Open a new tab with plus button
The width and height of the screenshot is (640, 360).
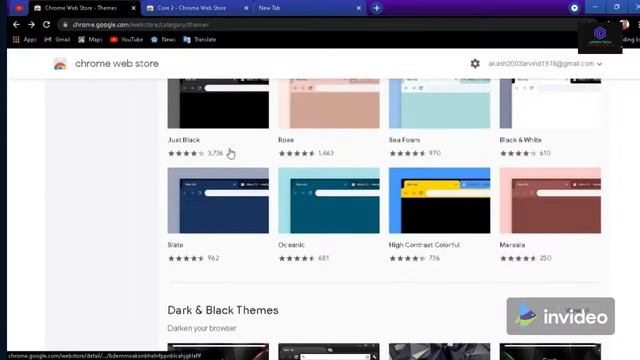tap(376, 8)
